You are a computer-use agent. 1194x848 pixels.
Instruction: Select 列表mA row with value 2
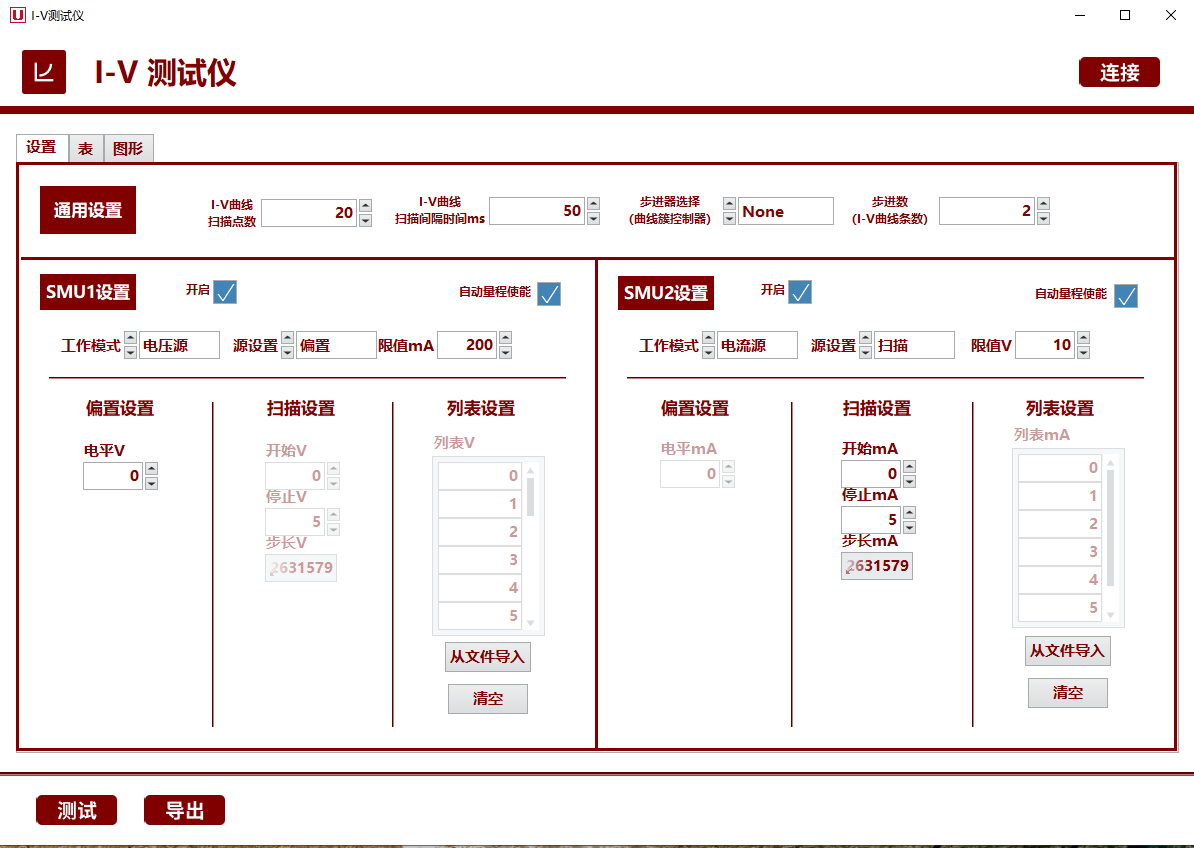pyautogui.click(x=1060, y=524)
